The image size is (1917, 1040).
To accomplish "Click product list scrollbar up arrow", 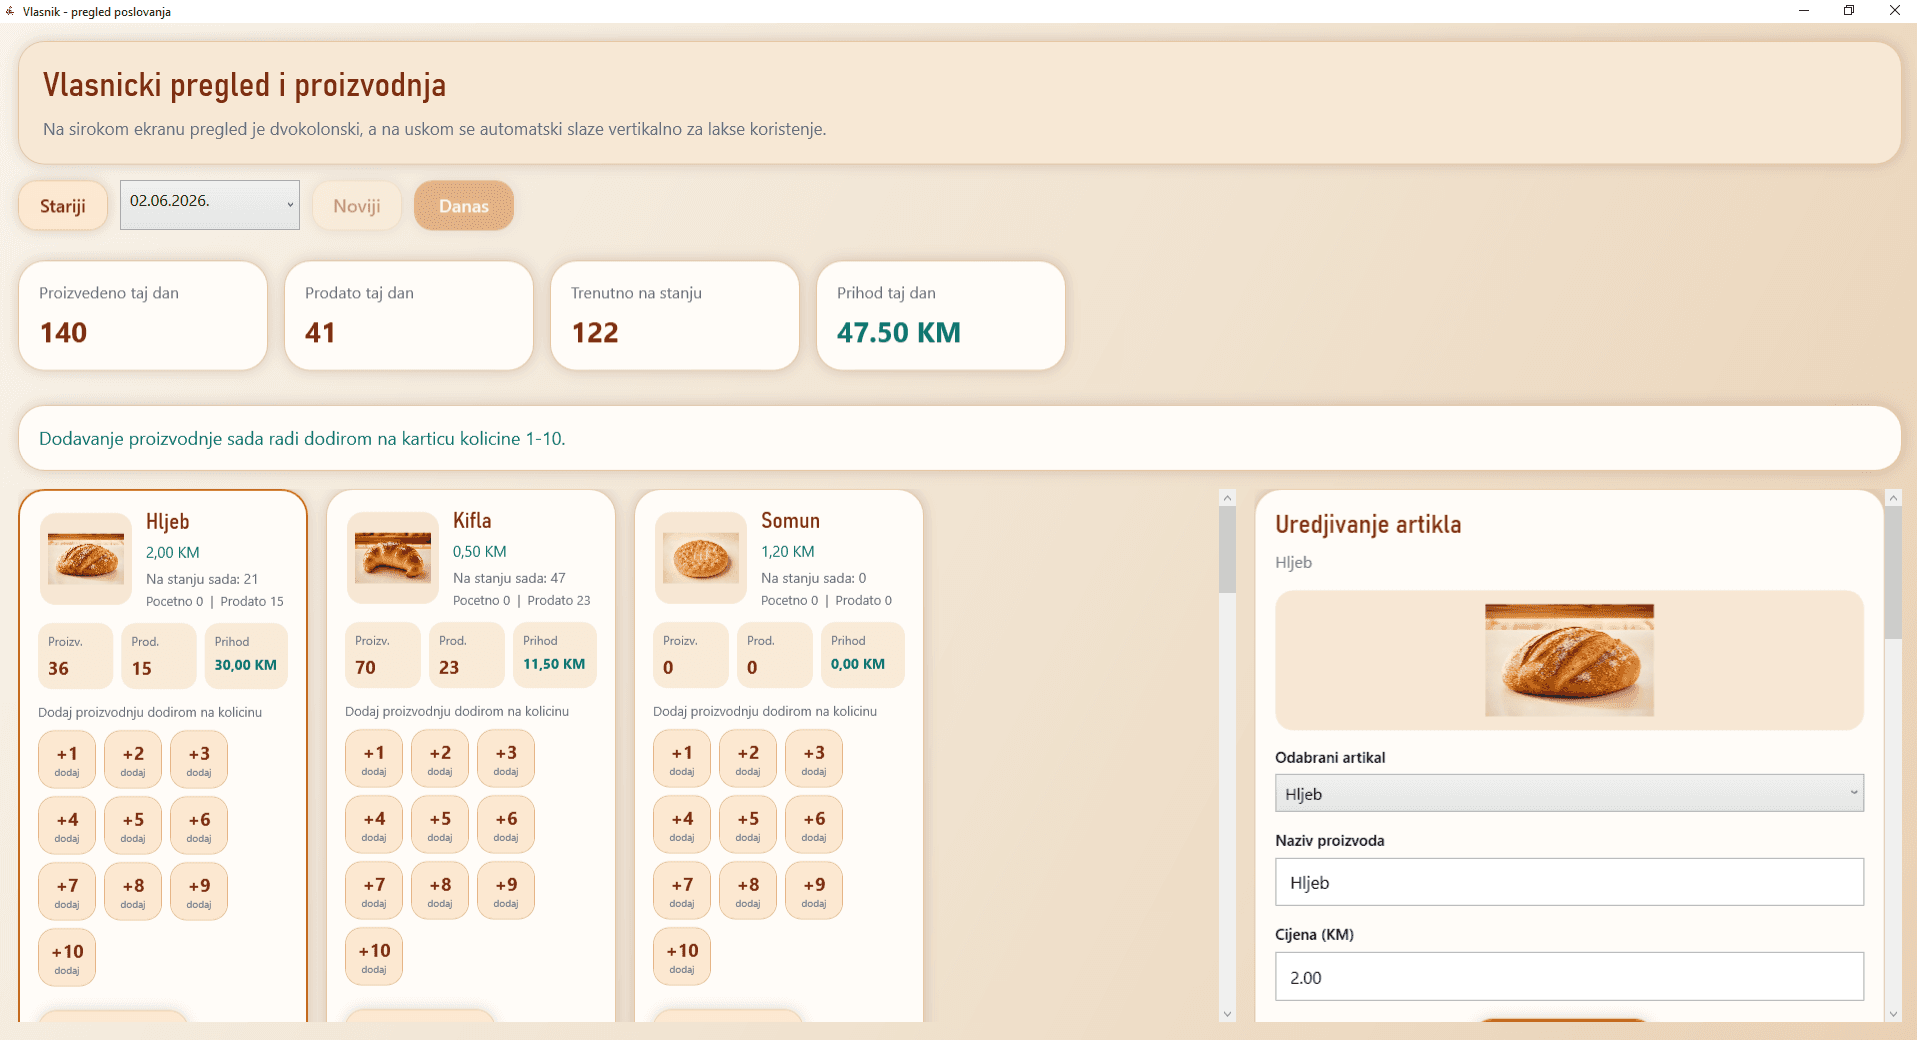I will click(1228, 498).
